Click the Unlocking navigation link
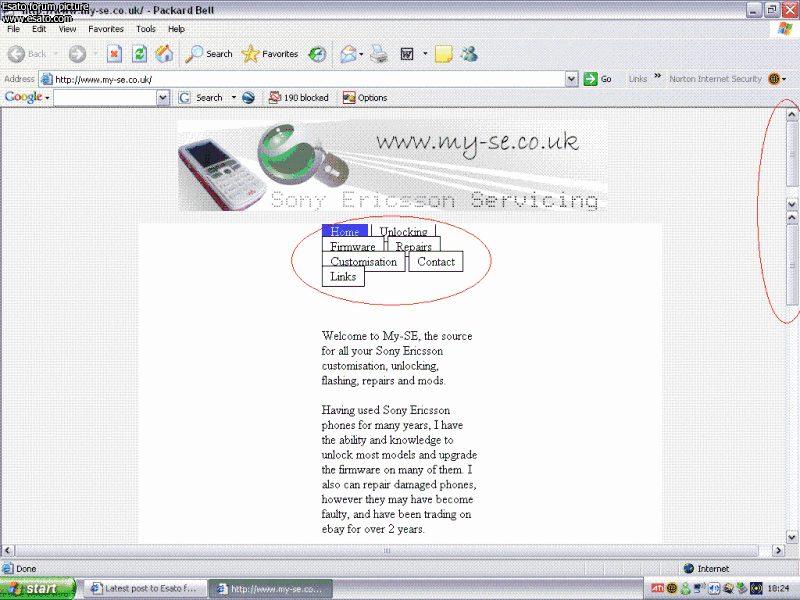Viewport: 800px width, 600px height. point(403,232)
